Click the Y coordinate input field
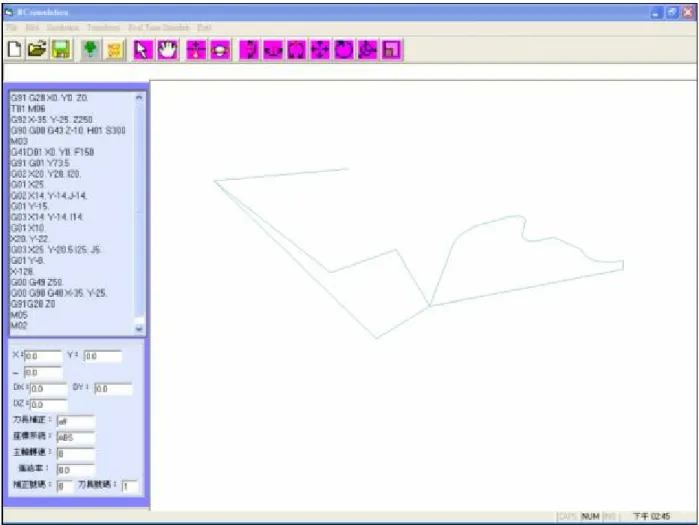The image size is (699, 525). tap(103, 356)
